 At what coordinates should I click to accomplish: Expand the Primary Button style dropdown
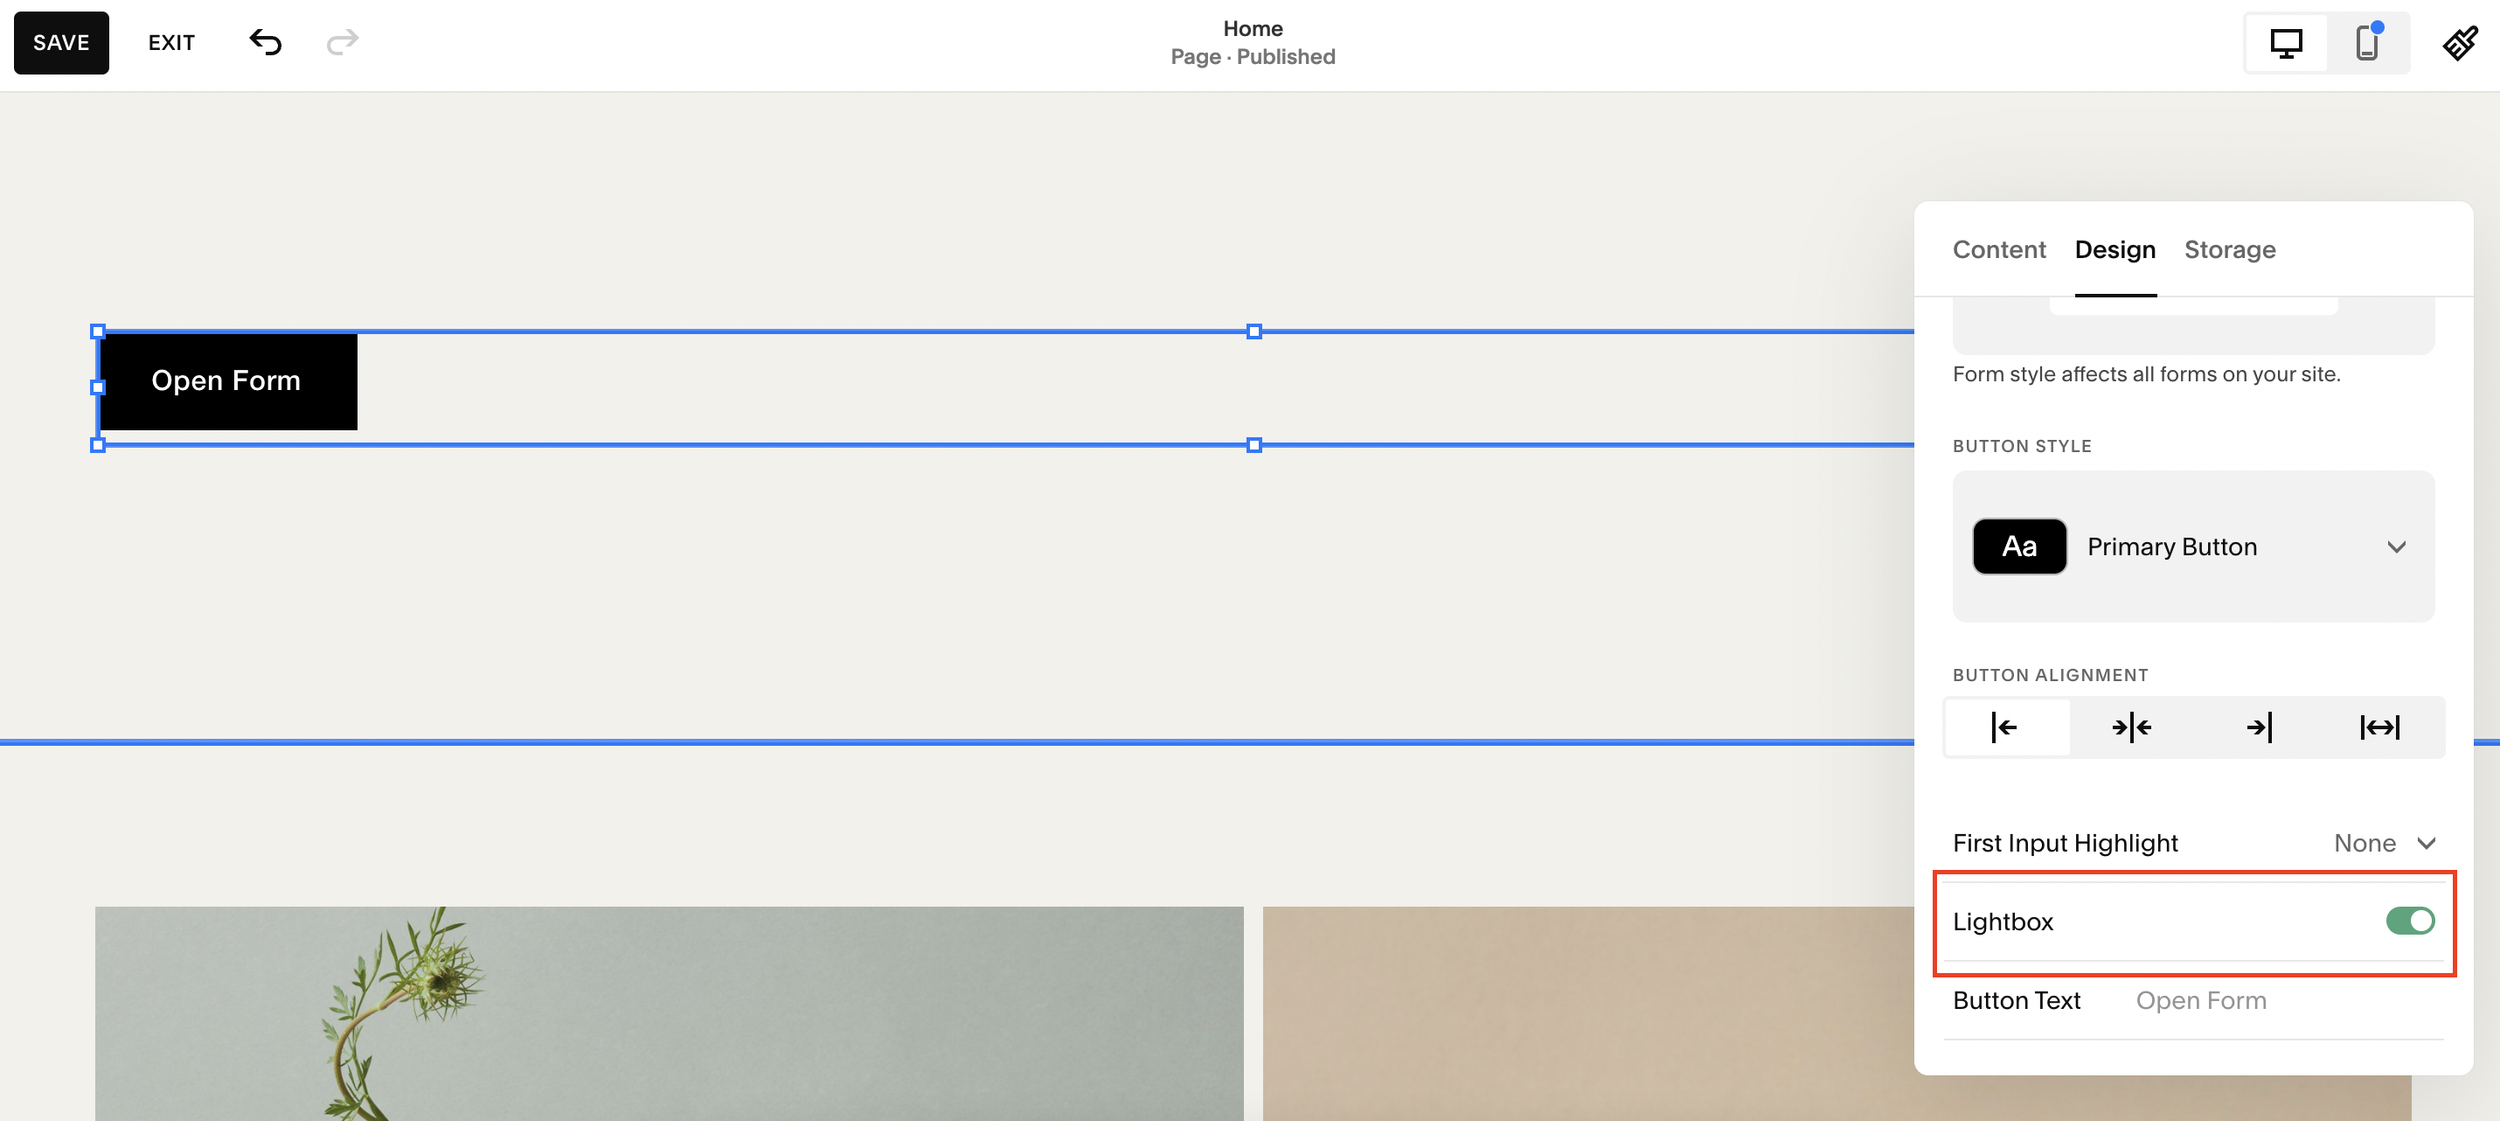(x=2396, y=547)
